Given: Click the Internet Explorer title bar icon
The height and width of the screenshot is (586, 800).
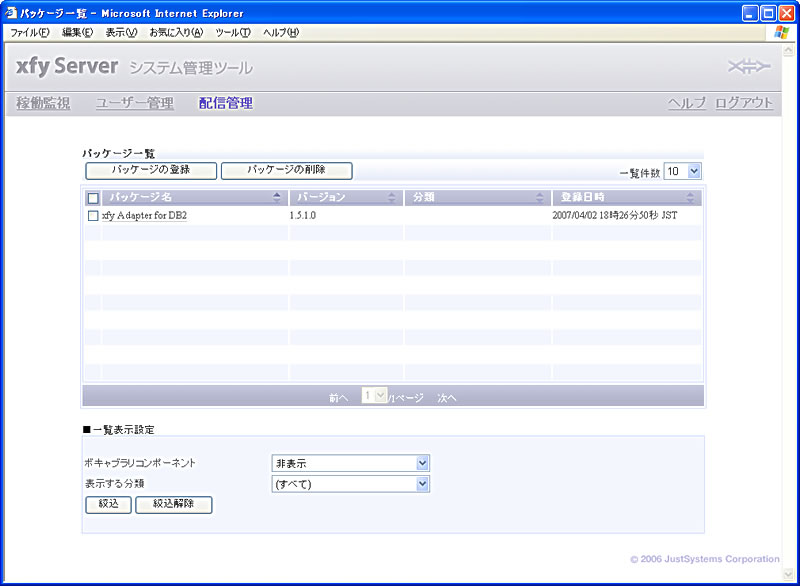Looking at the screenshot, I should (11, 13).
